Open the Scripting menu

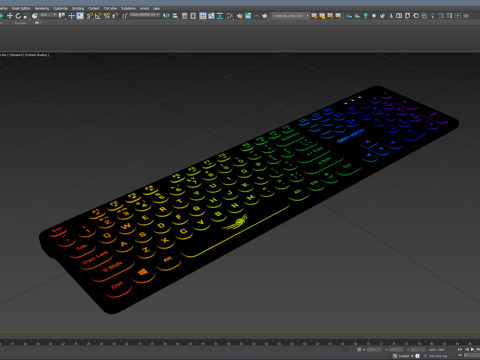[78, 8]
